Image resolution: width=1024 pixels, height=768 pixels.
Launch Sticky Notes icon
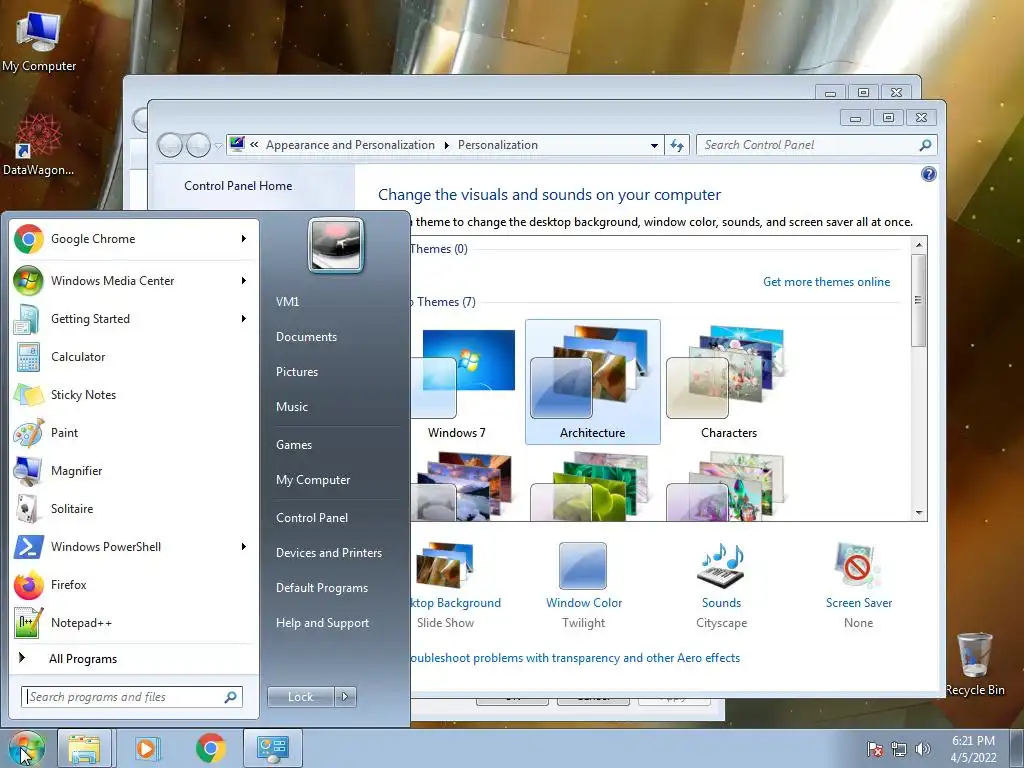(x=29, y=395)
